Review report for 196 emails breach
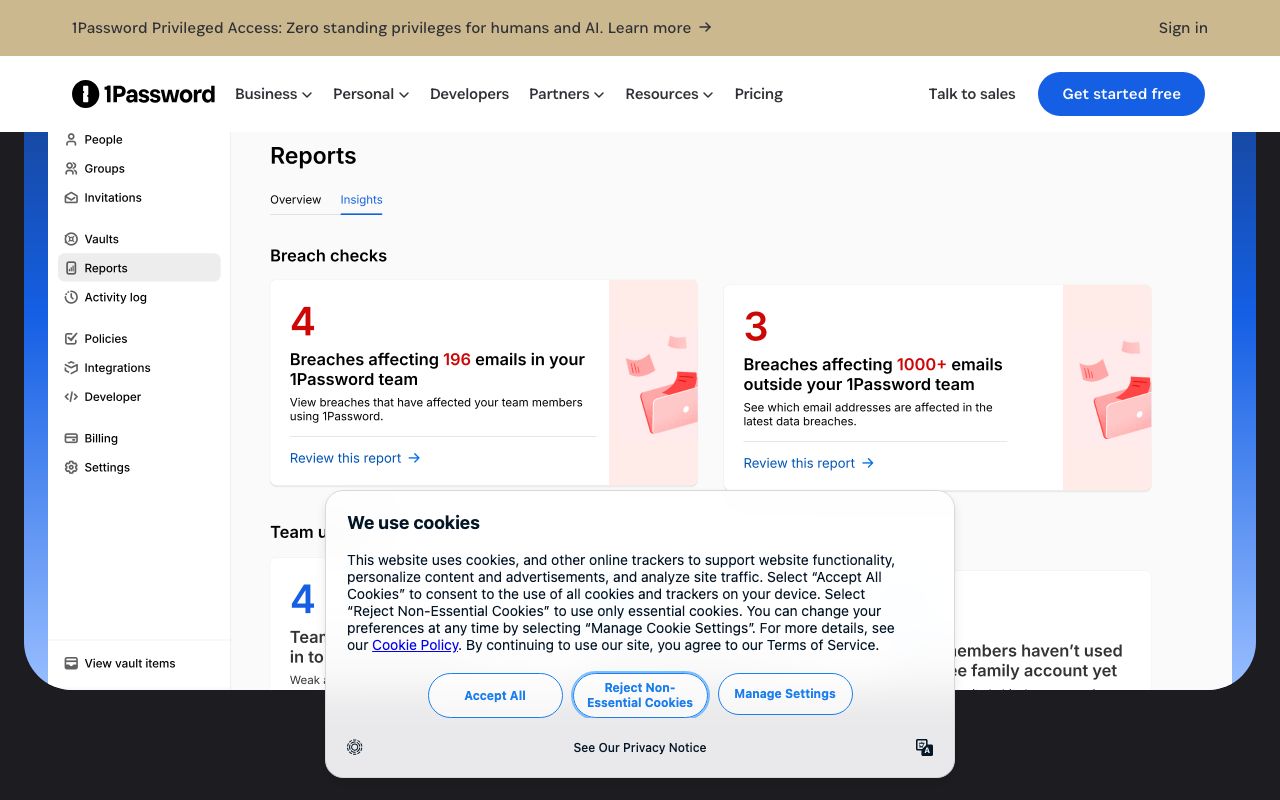Image resolution: width=1280 pixels, height=800 pixels. [x=355, y=458]
